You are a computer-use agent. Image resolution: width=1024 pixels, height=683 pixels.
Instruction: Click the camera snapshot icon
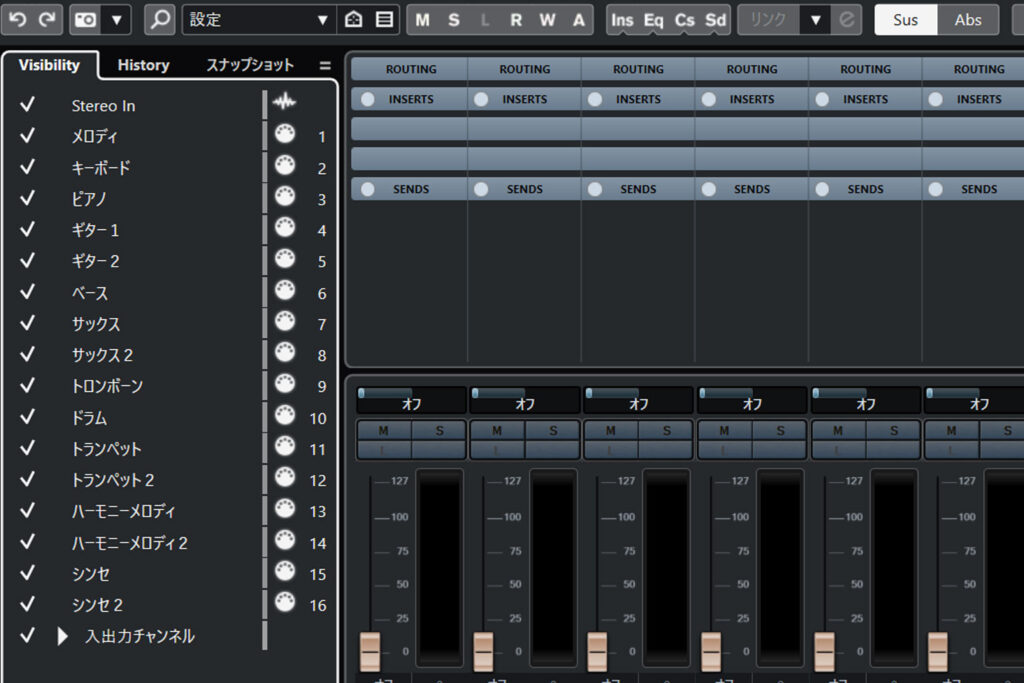click(x=87, y=19)
